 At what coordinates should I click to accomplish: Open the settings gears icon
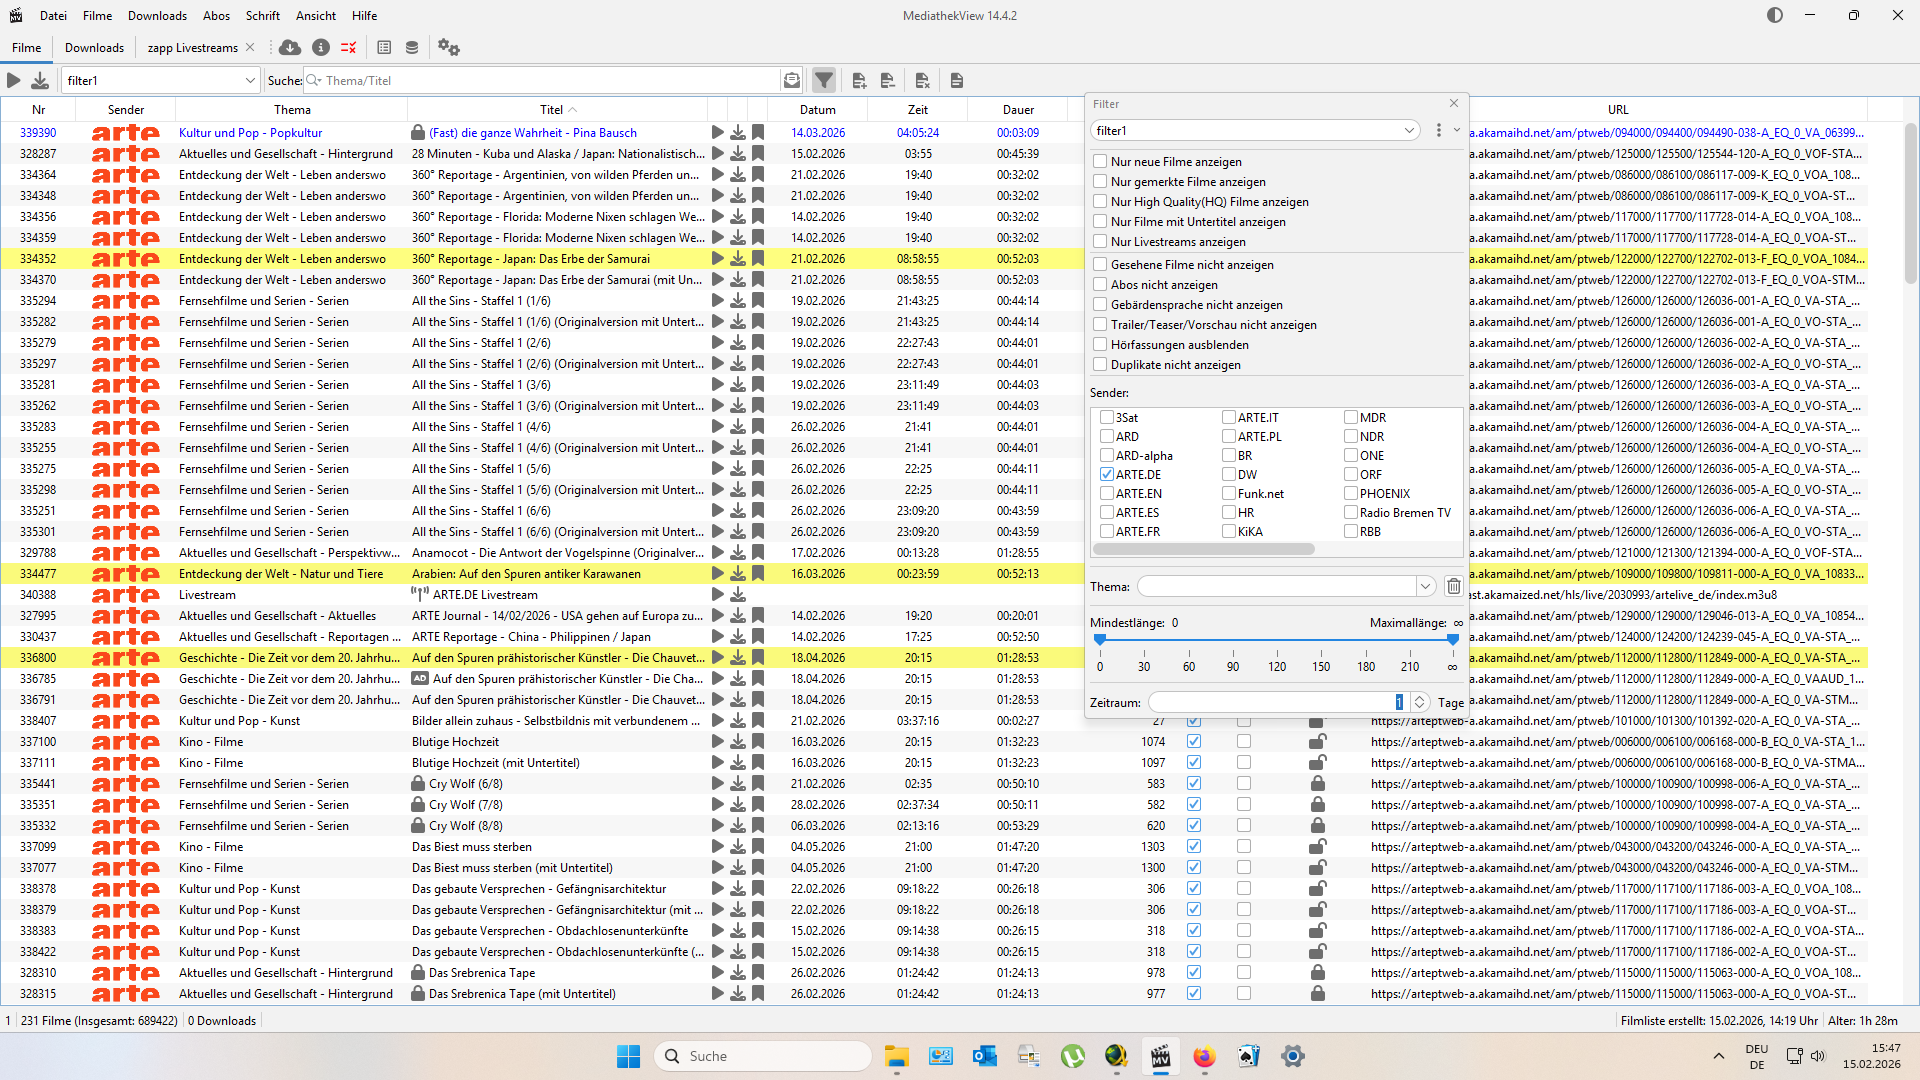point(449,47)
